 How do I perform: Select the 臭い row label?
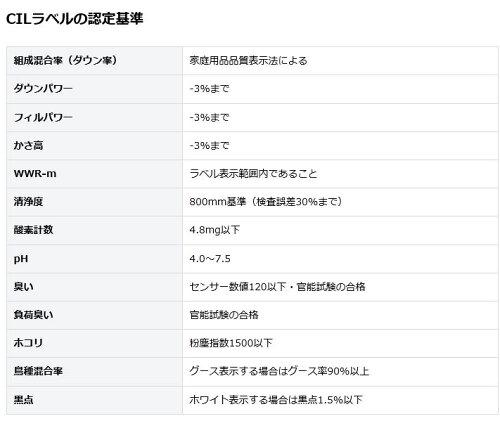coord(23,287)
